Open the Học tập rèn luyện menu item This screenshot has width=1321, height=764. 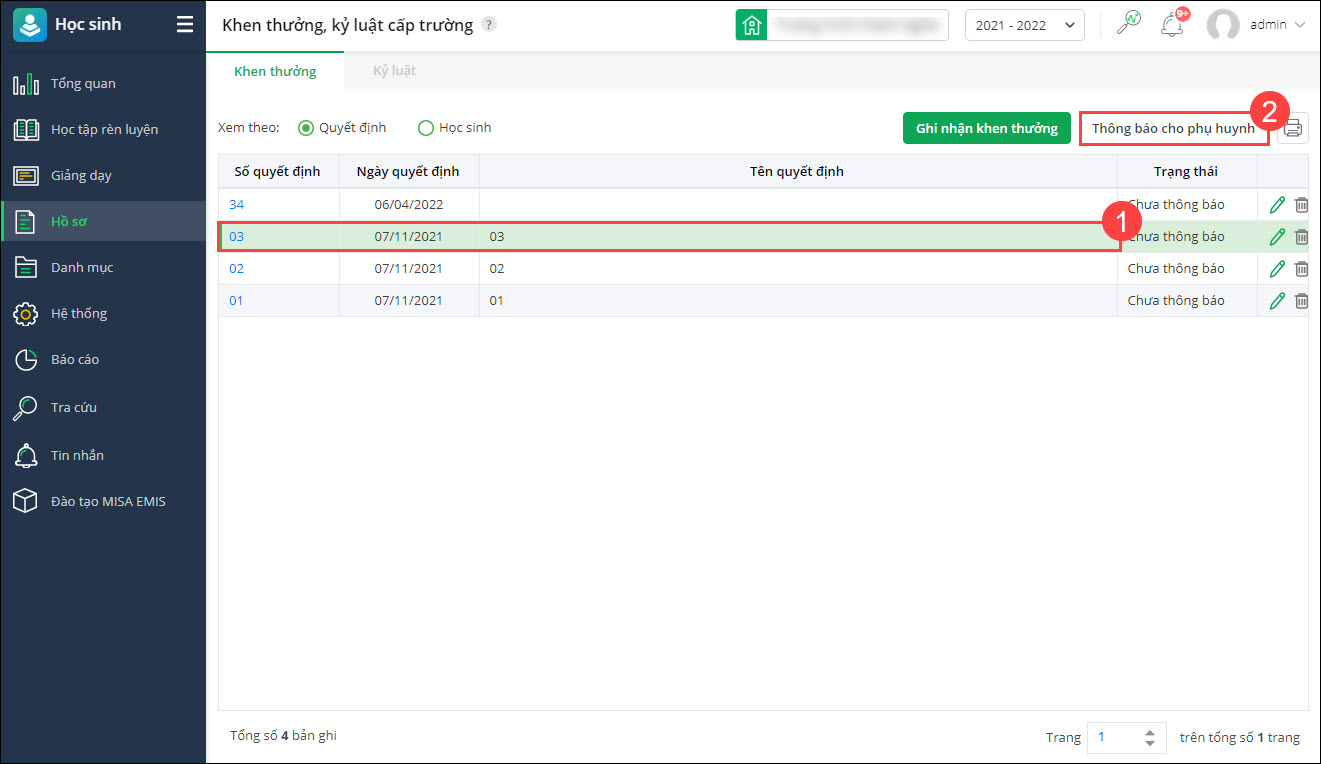[x=103, y=130]
